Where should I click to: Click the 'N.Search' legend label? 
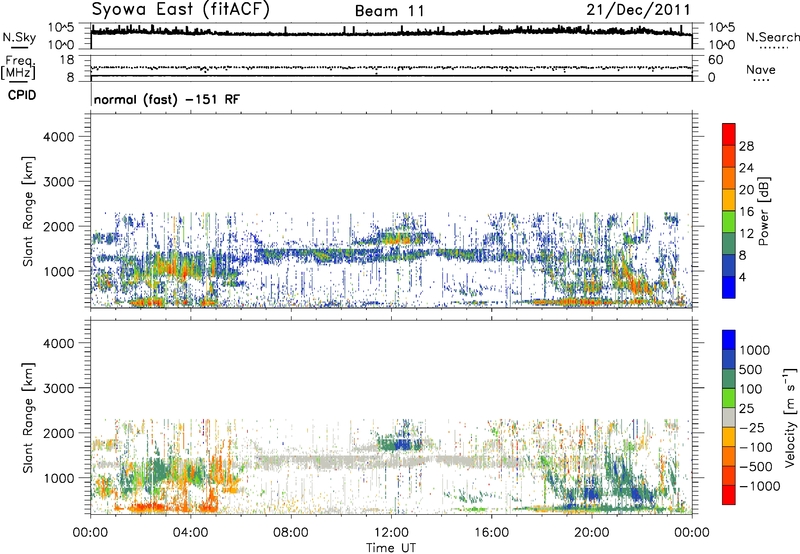coord(772,37)
